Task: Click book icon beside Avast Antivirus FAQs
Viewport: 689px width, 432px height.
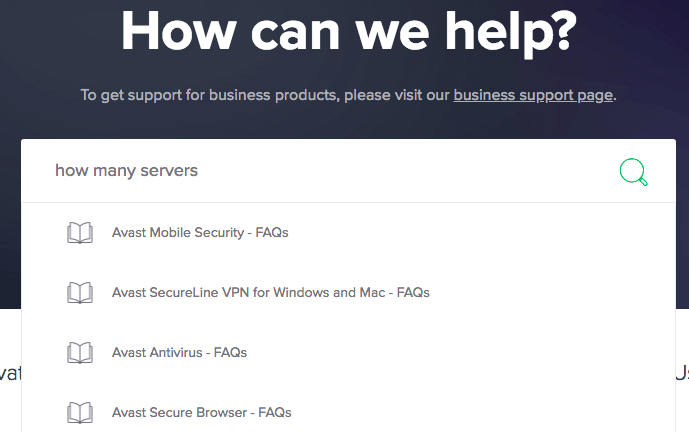Action: [x=80, y=353]
